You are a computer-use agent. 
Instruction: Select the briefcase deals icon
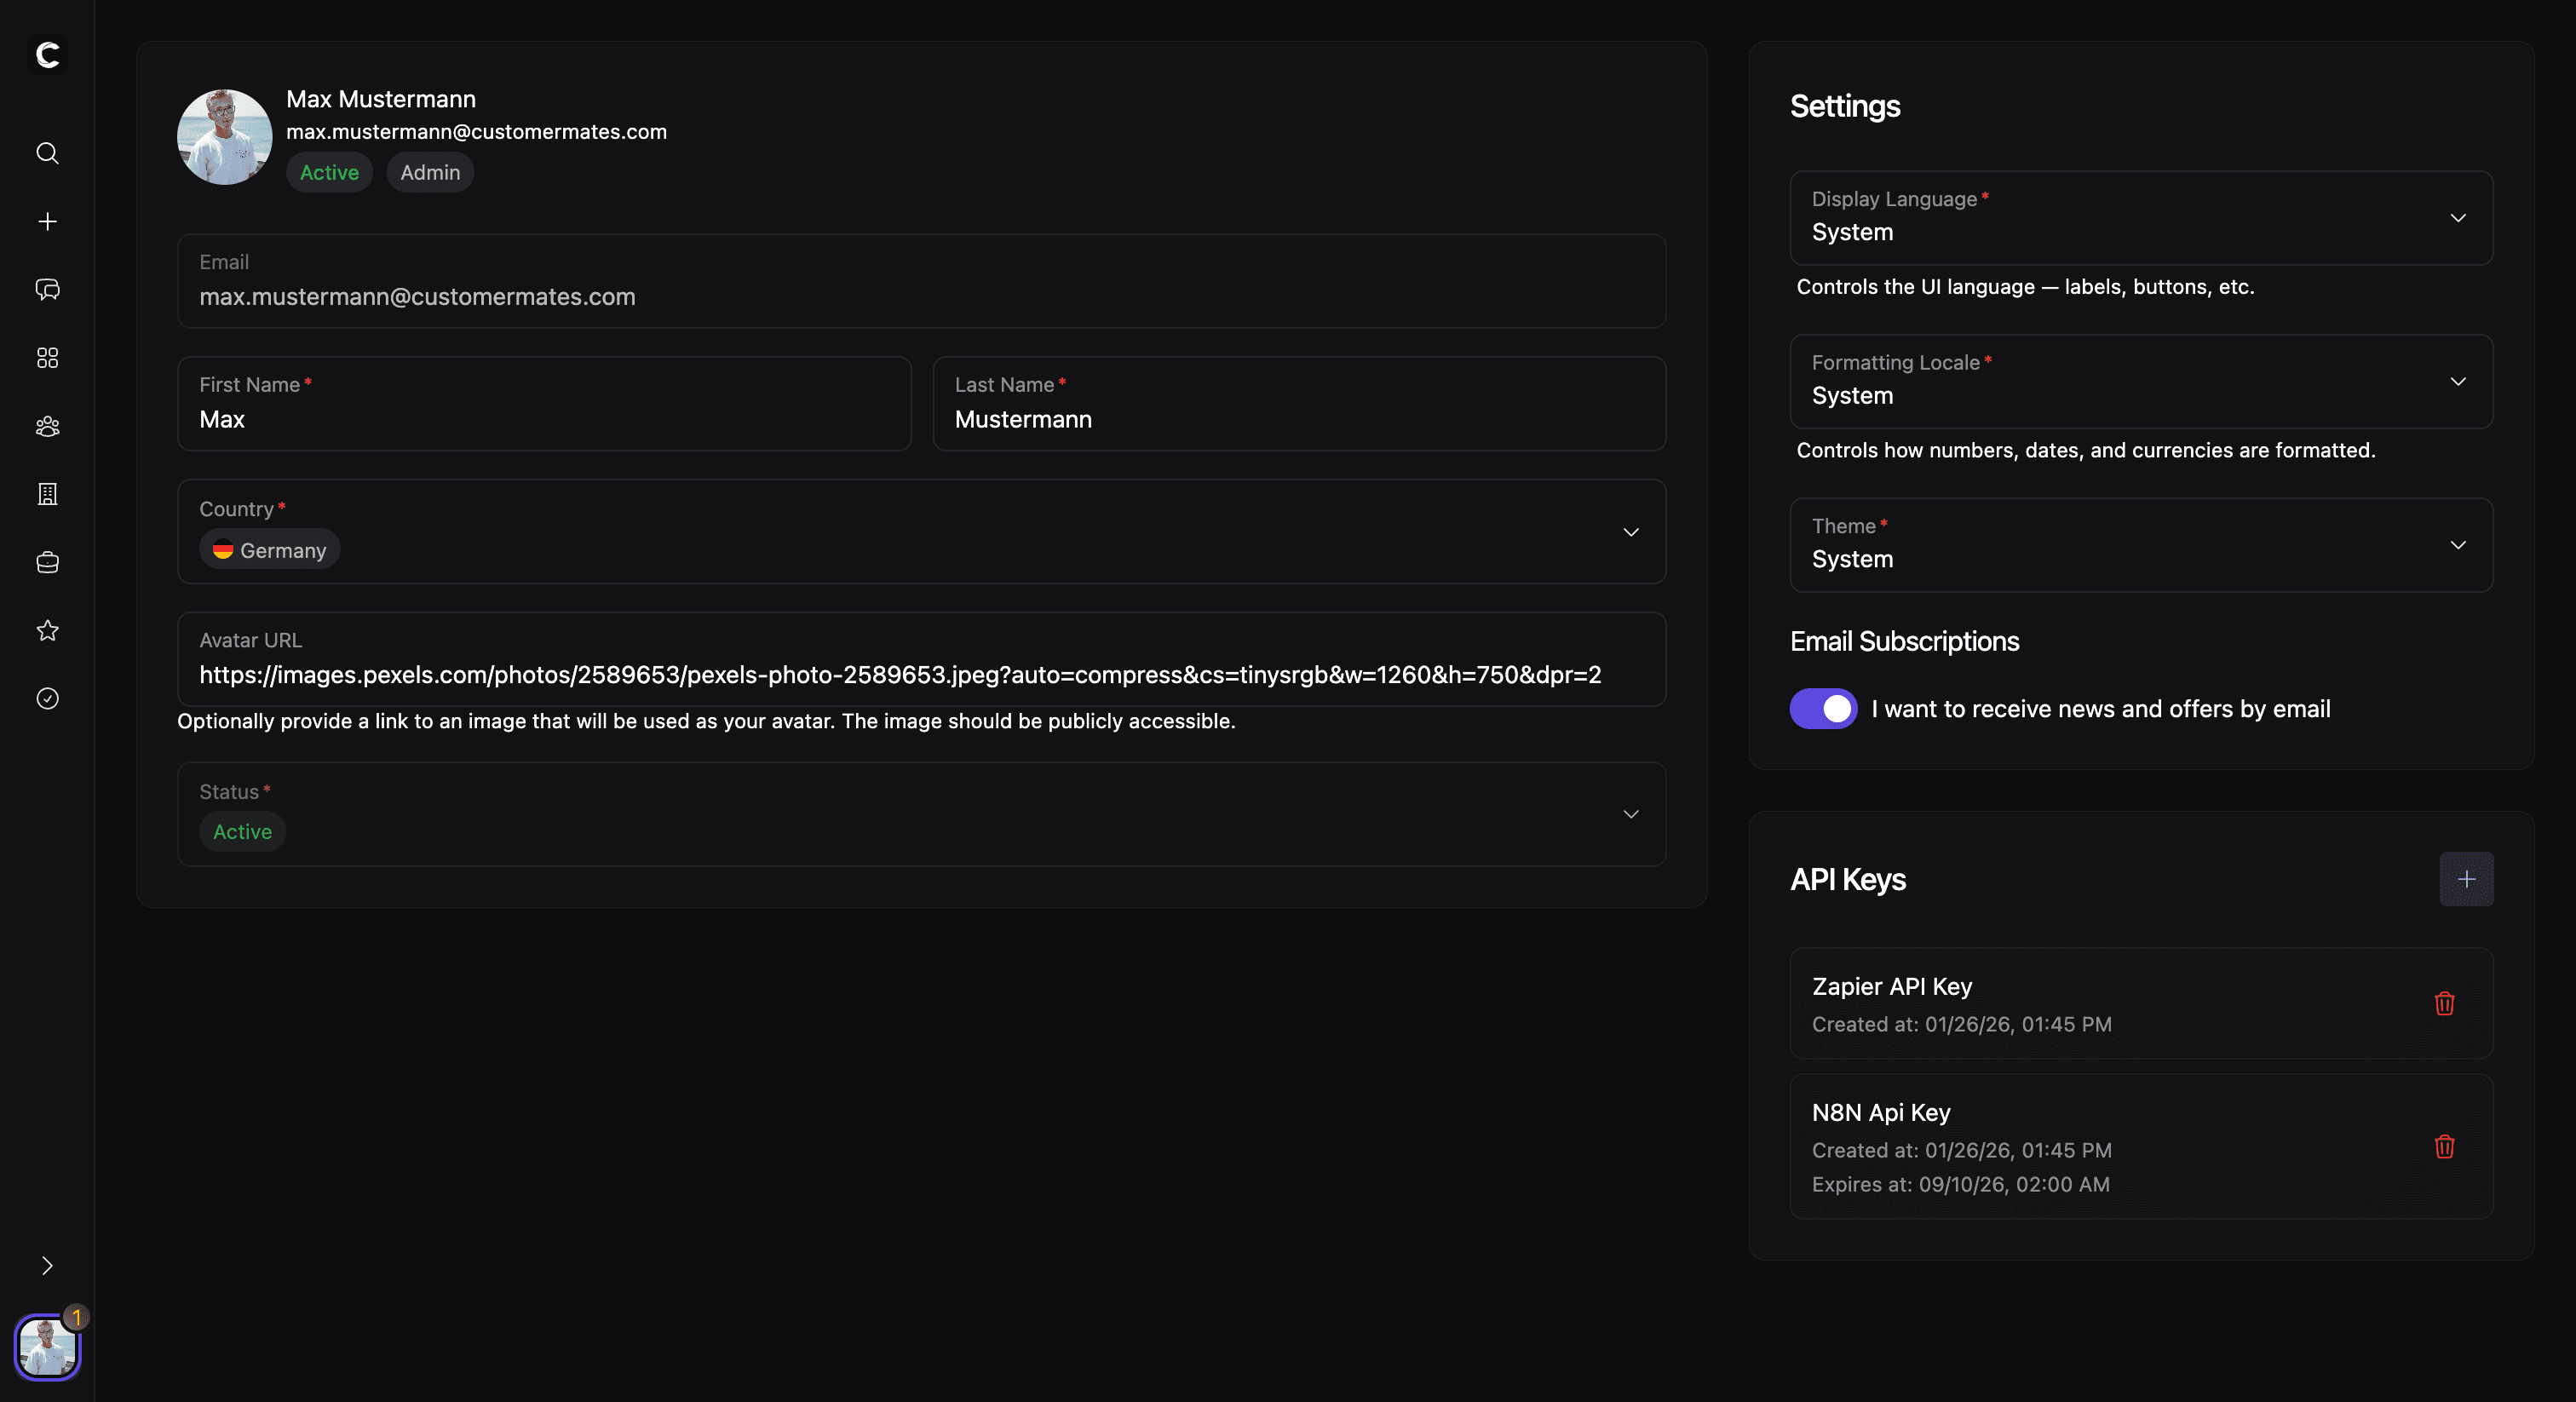[x=47, y=562]
